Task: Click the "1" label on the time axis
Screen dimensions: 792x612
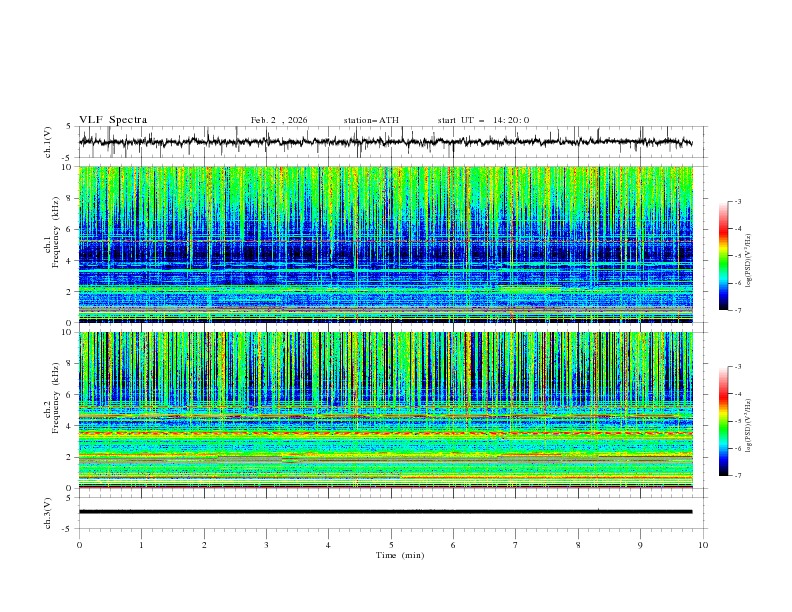Action: (141, 545)
